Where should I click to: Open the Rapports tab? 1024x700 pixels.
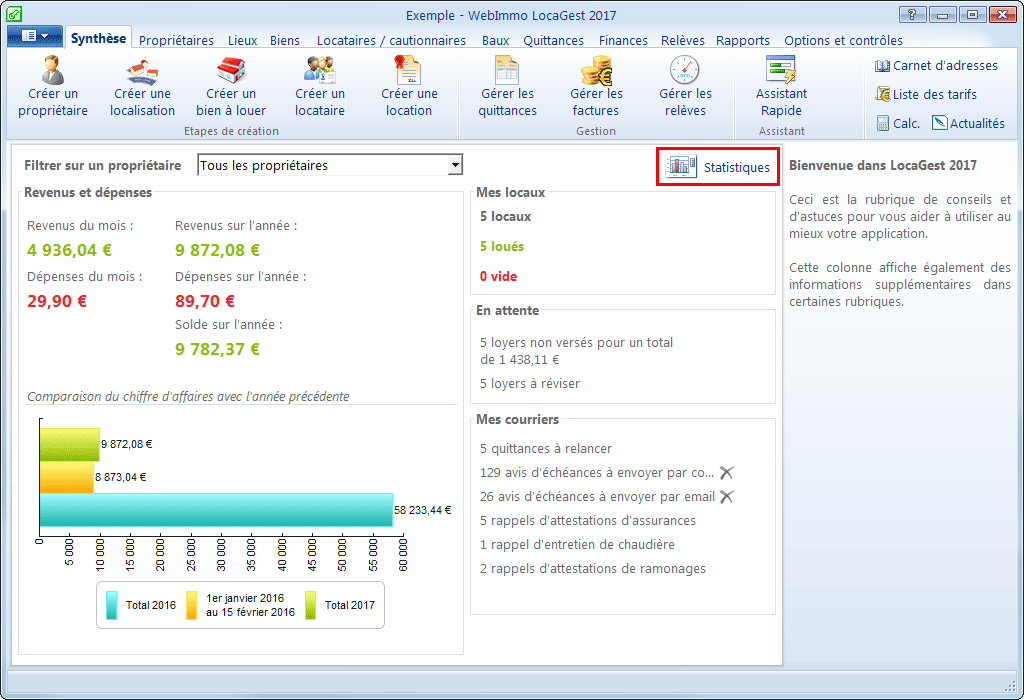743,40
